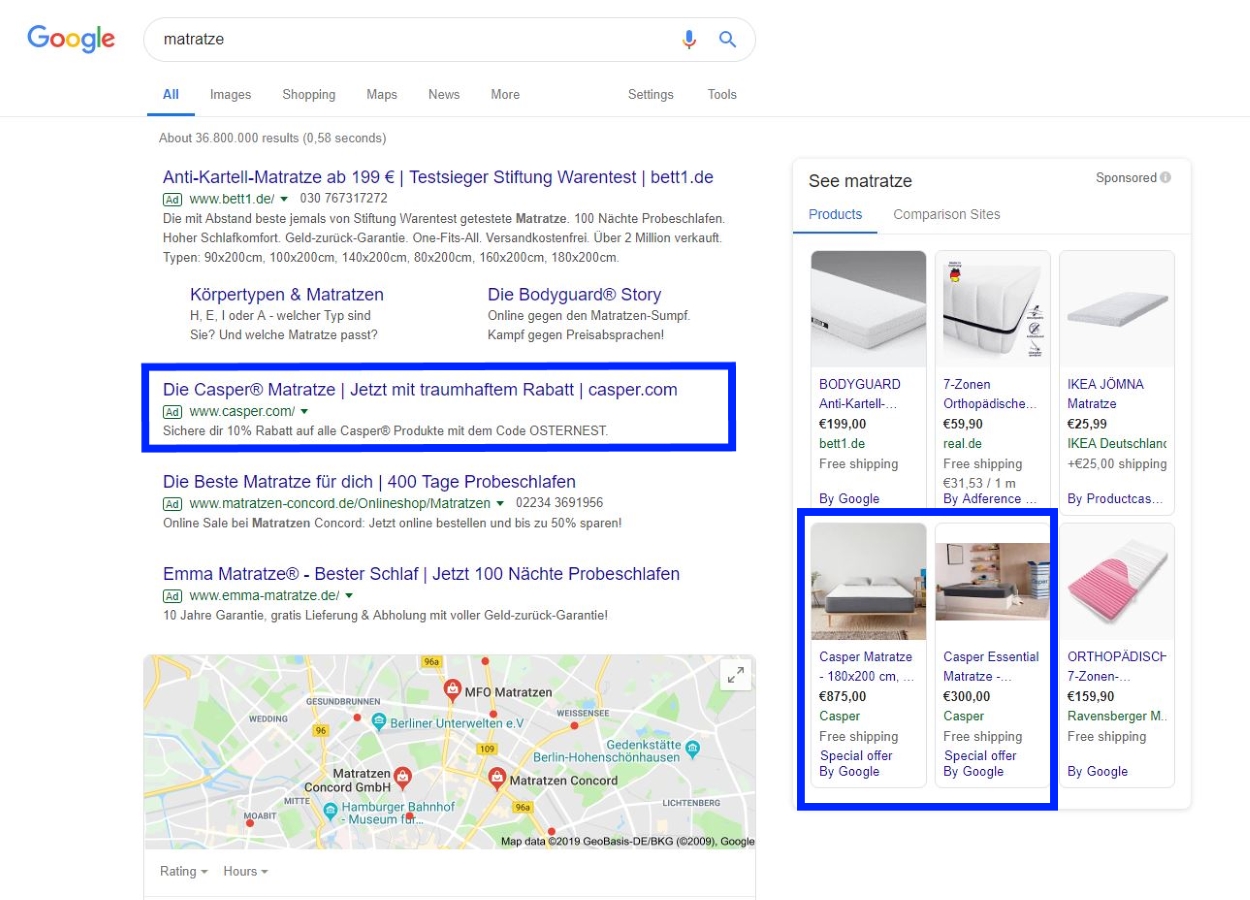Image resolution: width=1250 pixels, height=900 pixels.
Task: Switch to the Images tab
Action: (229, 94)
